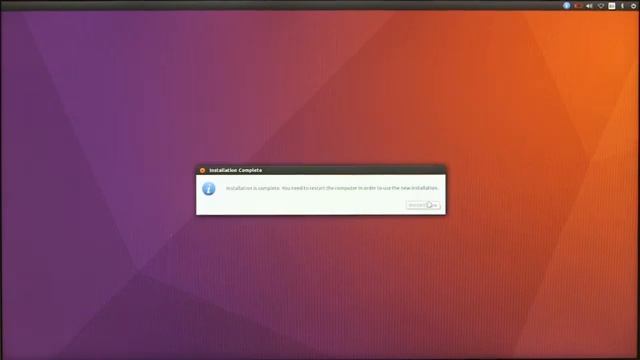The height and width of the screenshot is (360, 640).
Task: Click the 'Installation Complete' title text
Action: pyautogui.click(x=236, y=170)
